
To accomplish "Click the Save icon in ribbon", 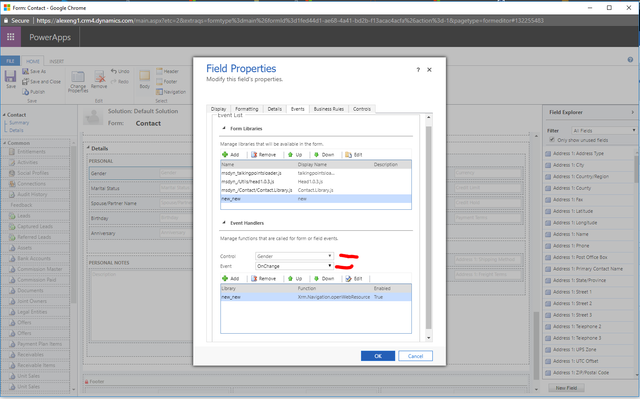I will click(x=11, y=79).
